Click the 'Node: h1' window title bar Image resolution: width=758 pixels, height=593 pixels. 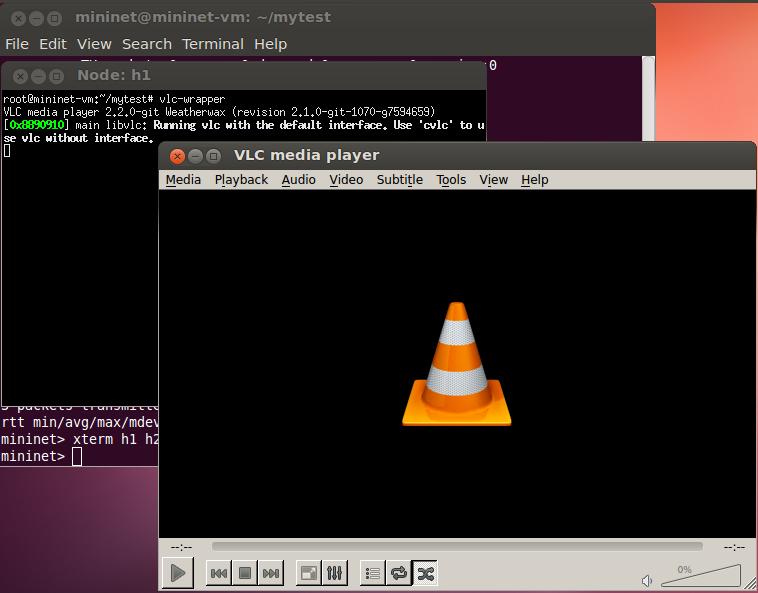244,76
